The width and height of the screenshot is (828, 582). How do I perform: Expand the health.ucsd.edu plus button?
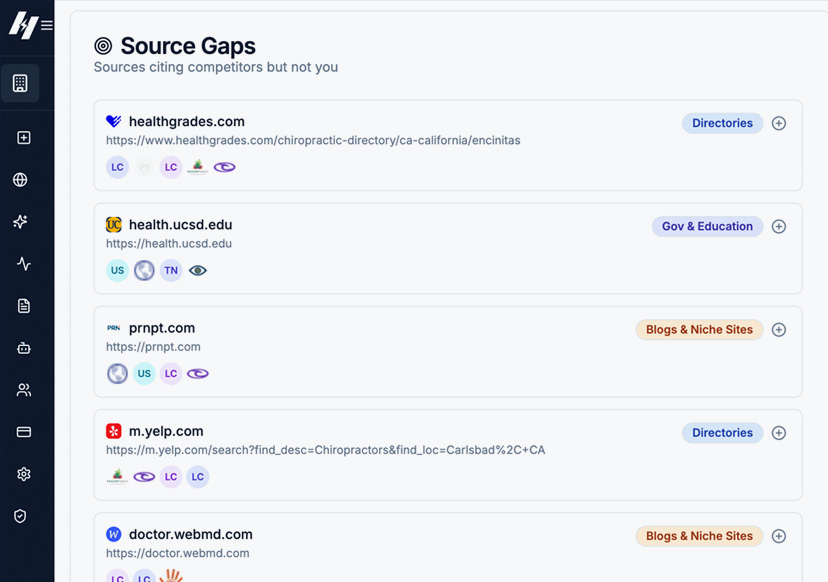[779, 226]
